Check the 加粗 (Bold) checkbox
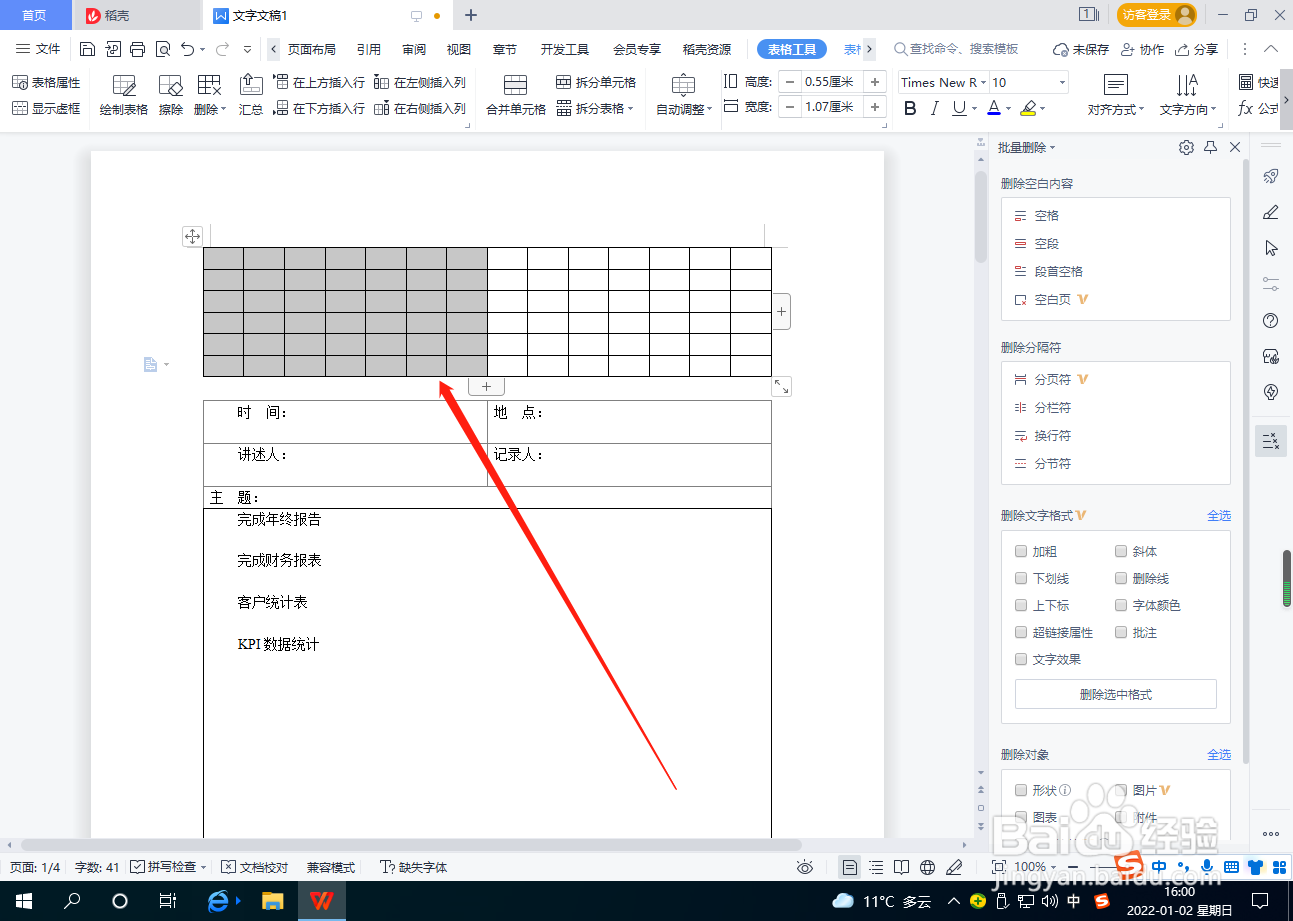This screenshot has height=921, width=1293. [x=1020, y=551]
